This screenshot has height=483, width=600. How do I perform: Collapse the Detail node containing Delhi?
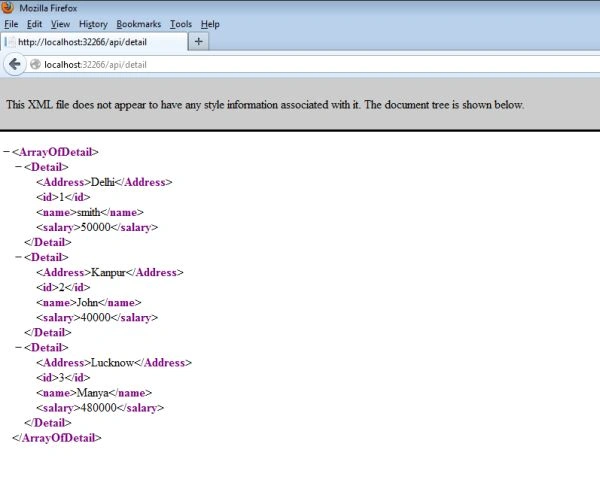18,167
